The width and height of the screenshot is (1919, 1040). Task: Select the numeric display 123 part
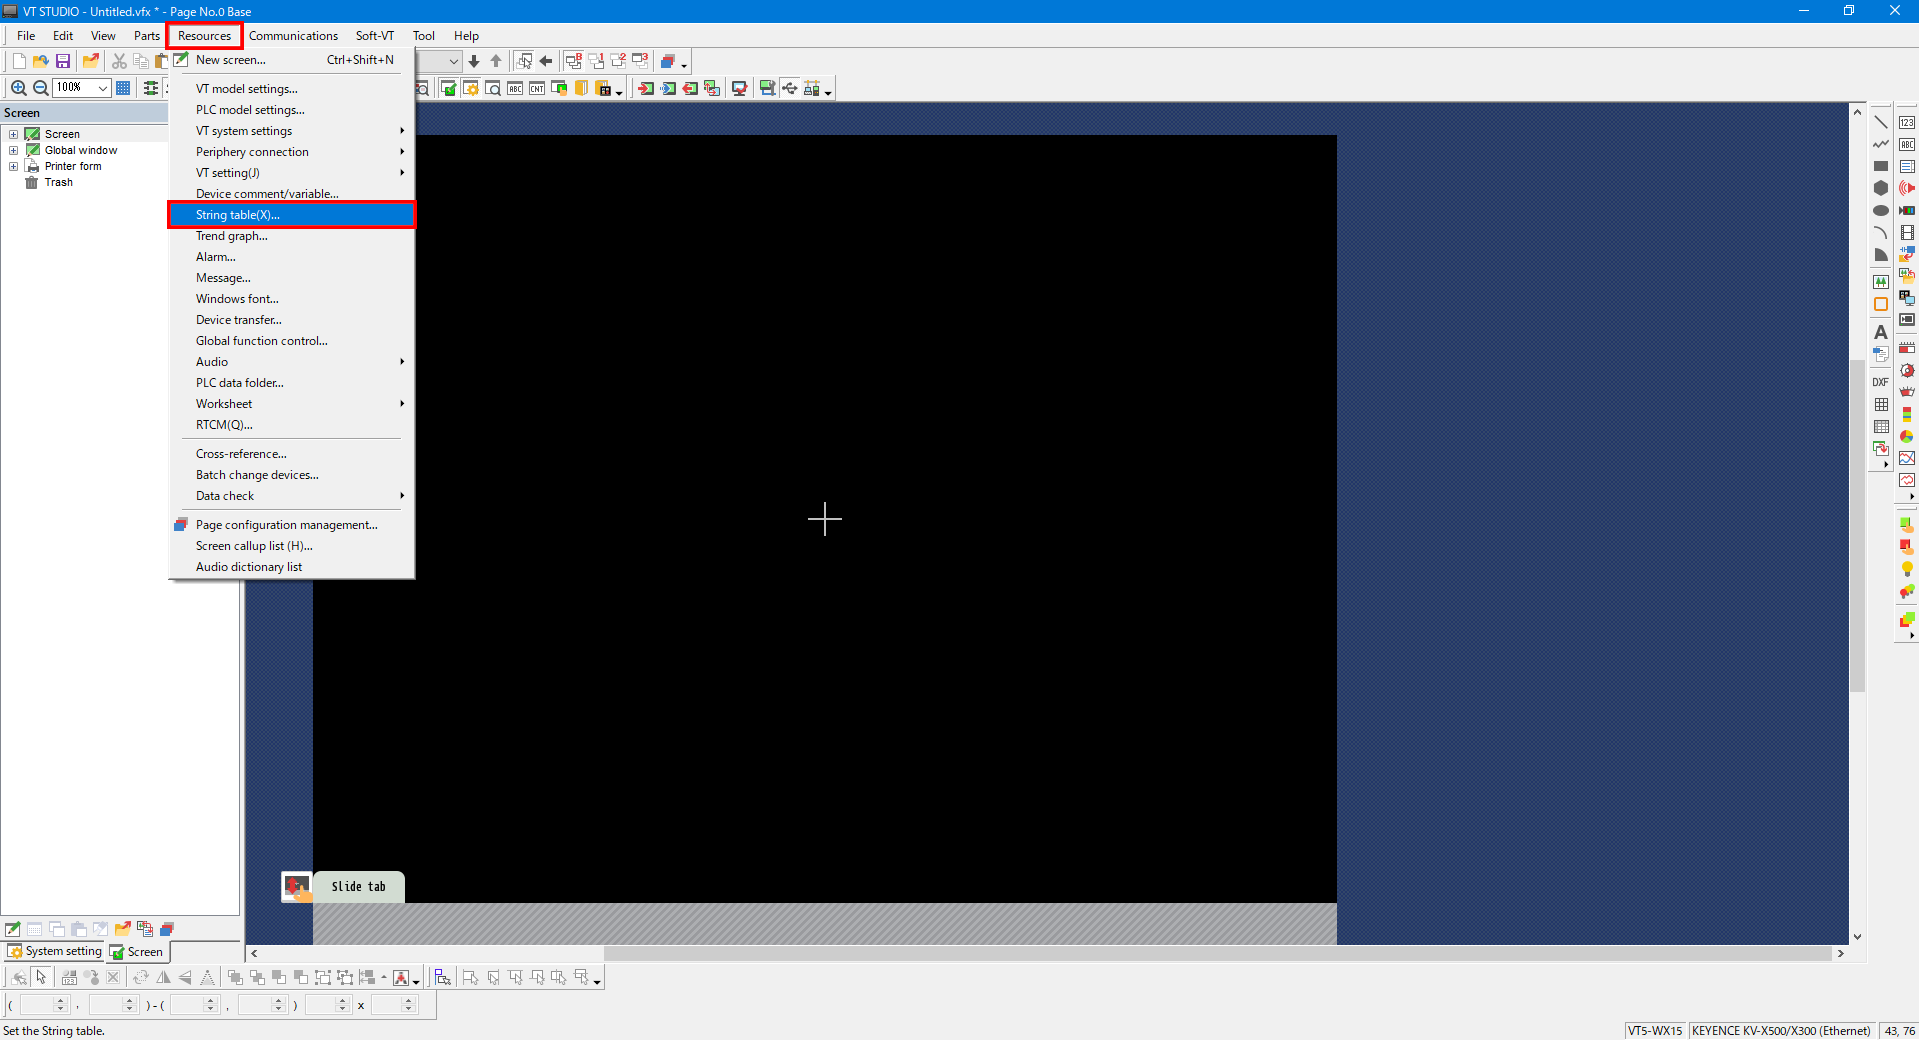click(x=1907, y=122)
